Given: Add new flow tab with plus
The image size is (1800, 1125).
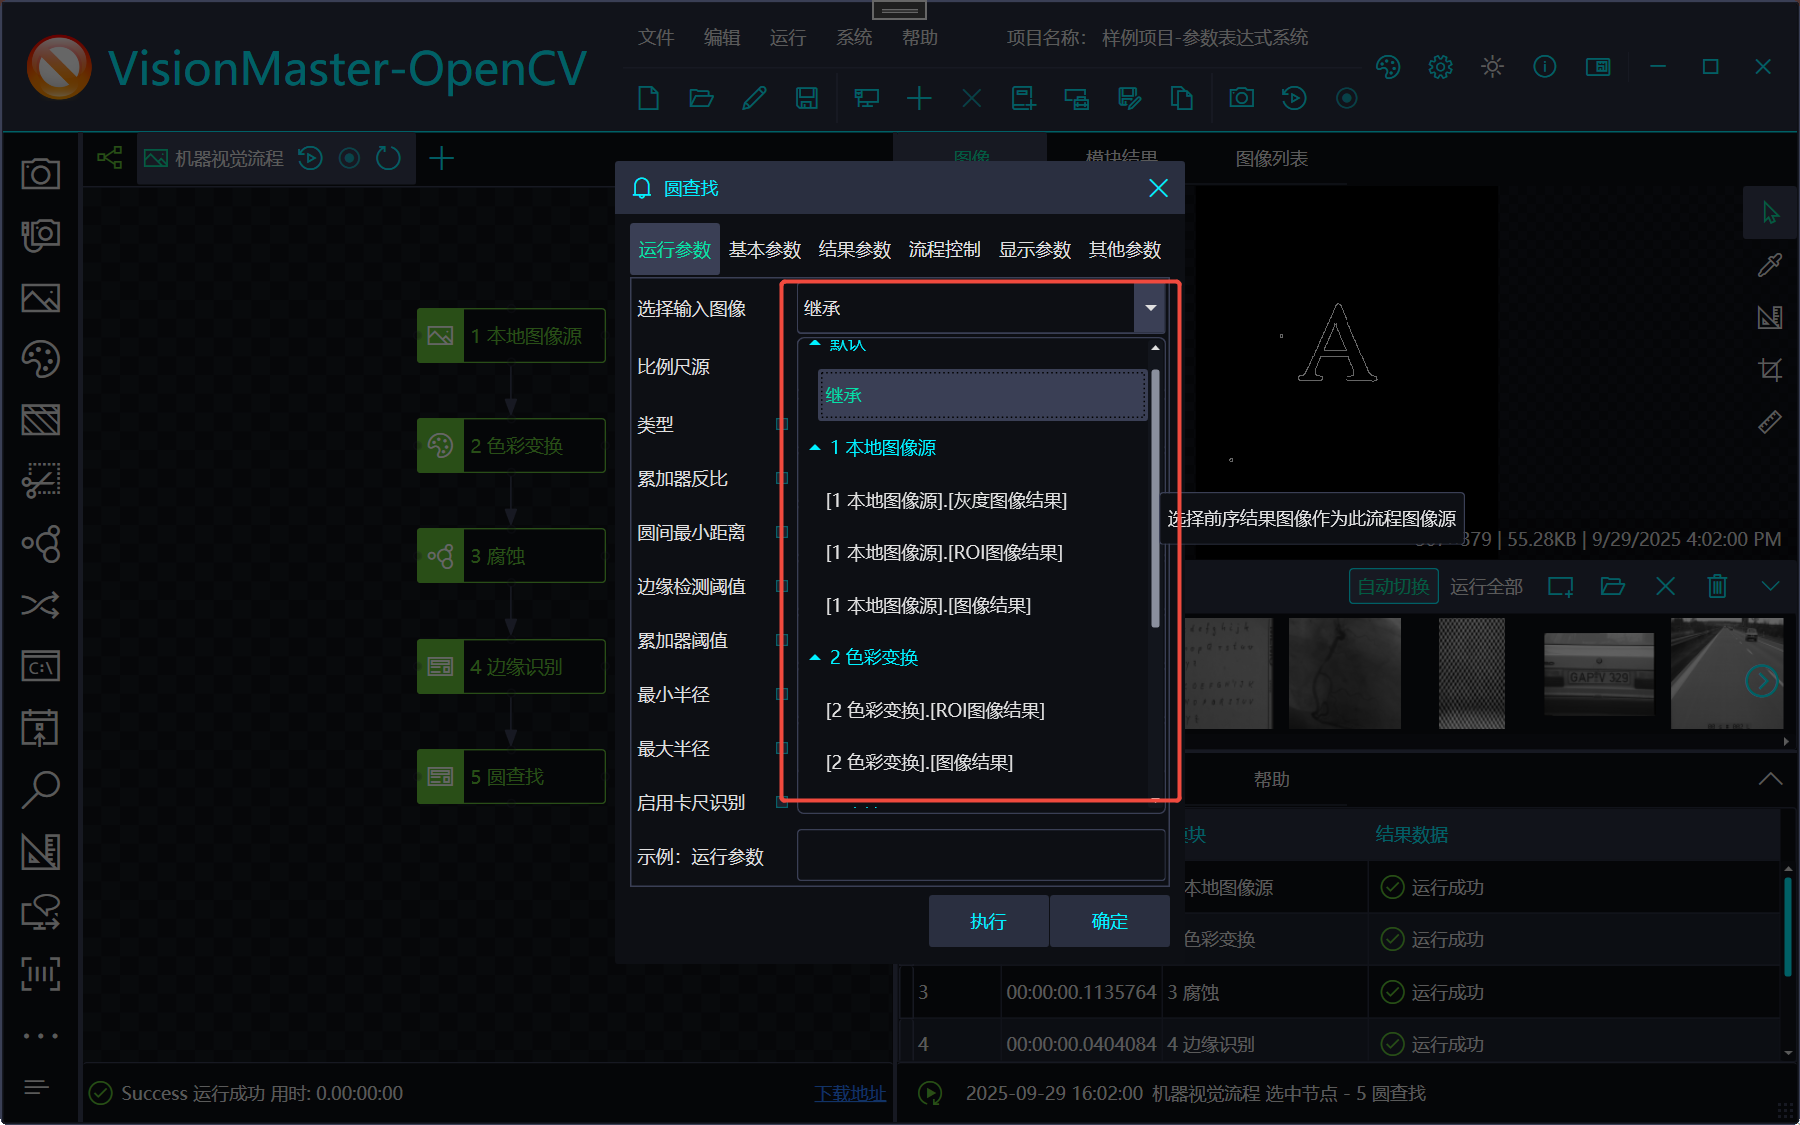Looking at the screenshot, I should tap(441, 158).
